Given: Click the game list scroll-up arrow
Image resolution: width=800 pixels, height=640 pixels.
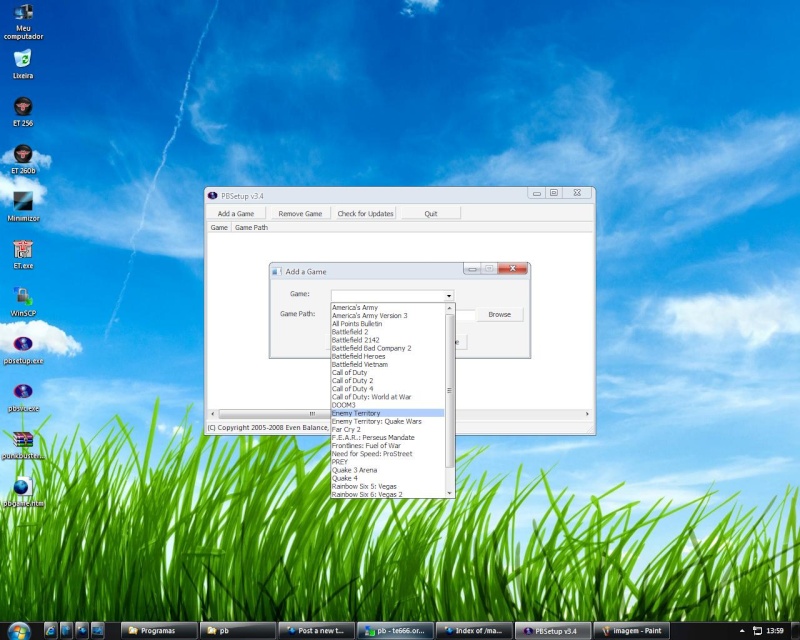Looking at the screenshot, I should click(449, 308).
